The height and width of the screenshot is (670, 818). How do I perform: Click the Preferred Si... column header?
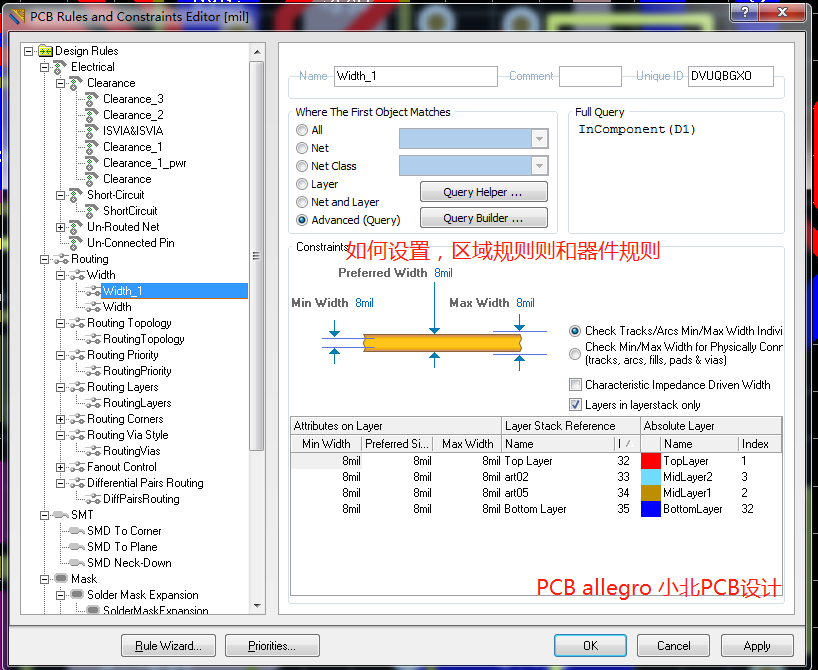point(396,444)
